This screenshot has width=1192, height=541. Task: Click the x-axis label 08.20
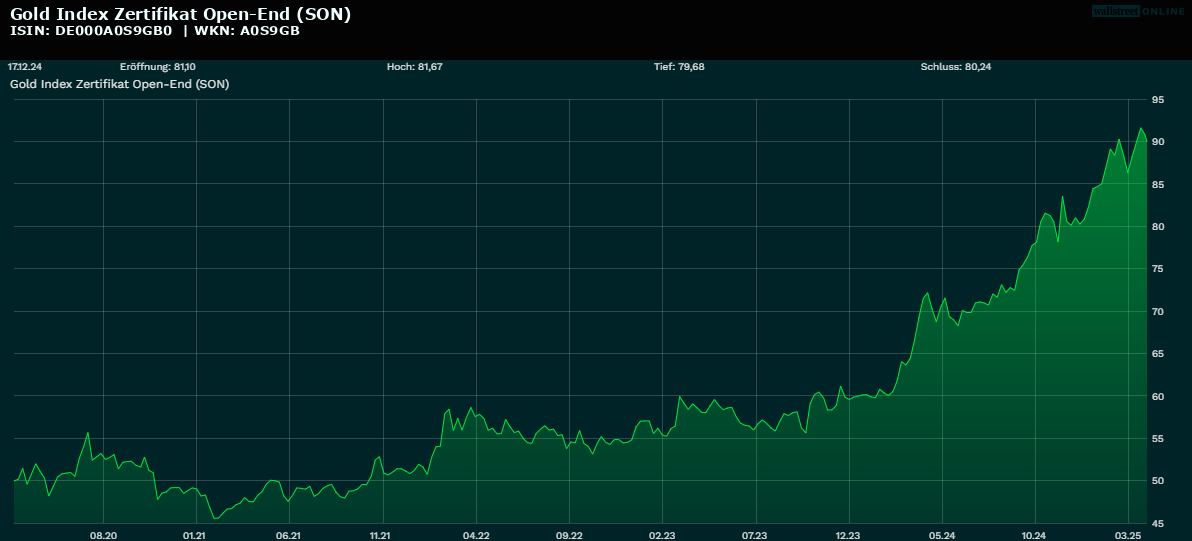pos(103,535)
